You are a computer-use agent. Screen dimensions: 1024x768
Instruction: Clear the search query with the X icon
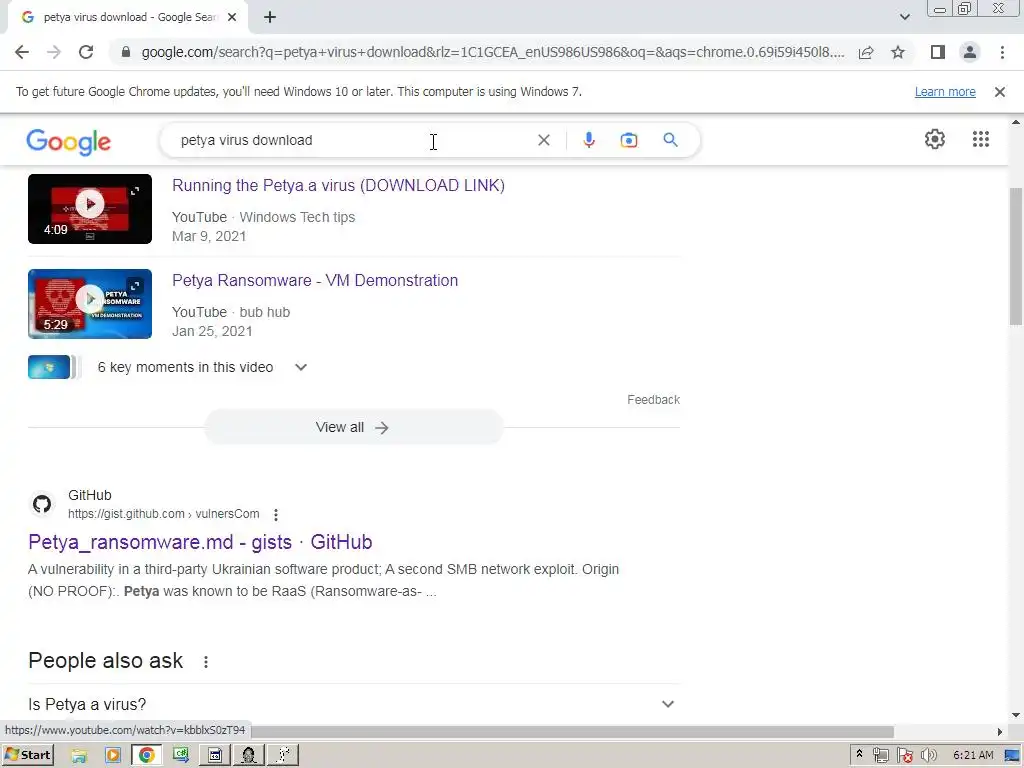pos(543,140)
